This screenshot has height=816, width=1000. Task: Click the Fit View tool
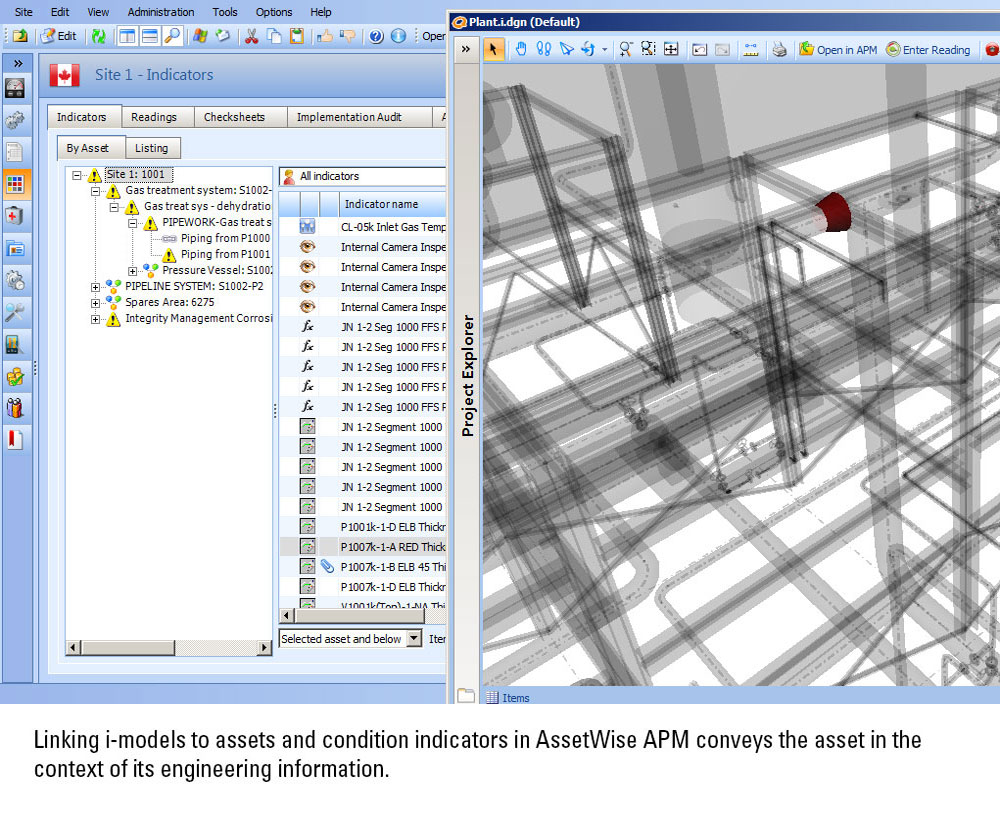pyautogui.click(x=671, y=49)
